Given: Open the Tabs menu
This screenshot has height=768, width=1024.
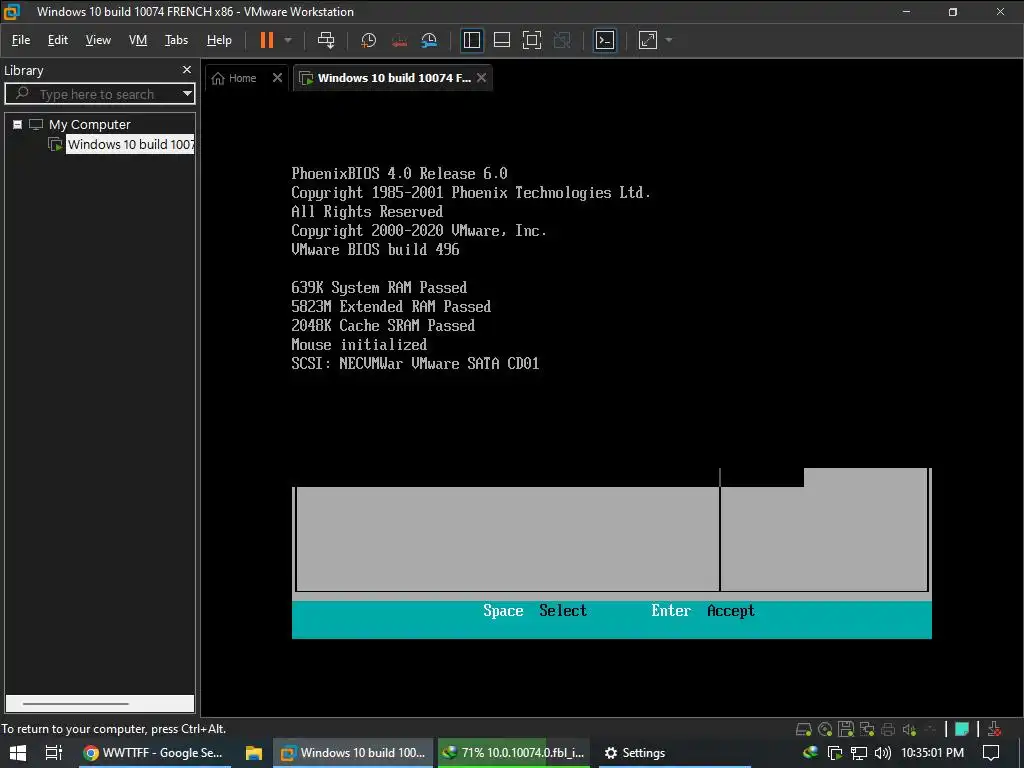Looking at the screenshot, I should [x=176, y=40].
